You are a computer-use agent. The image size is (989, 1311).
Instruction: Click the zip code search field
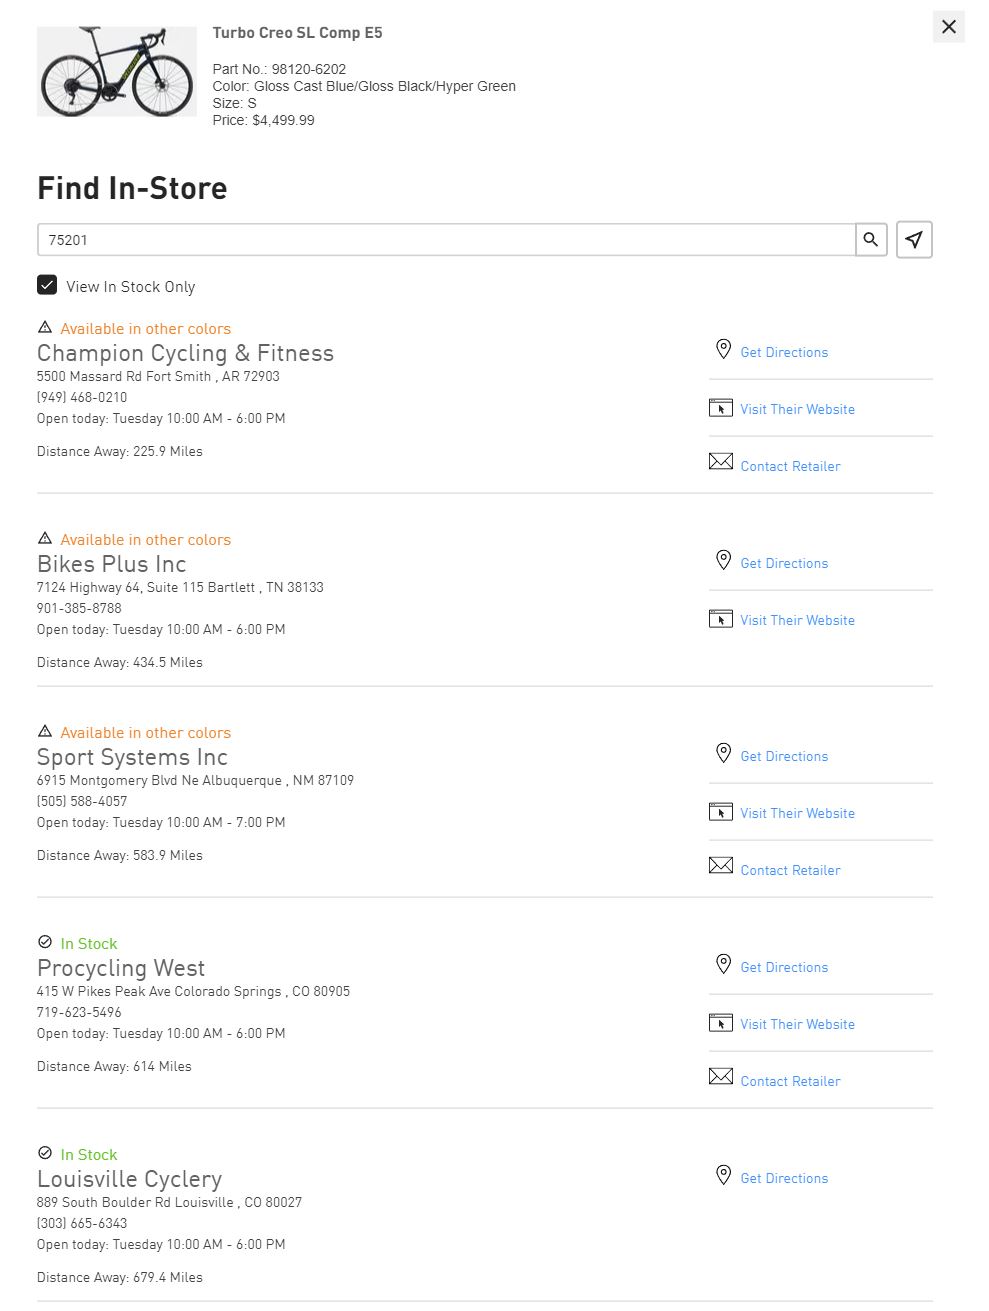[x=446, y=240]
